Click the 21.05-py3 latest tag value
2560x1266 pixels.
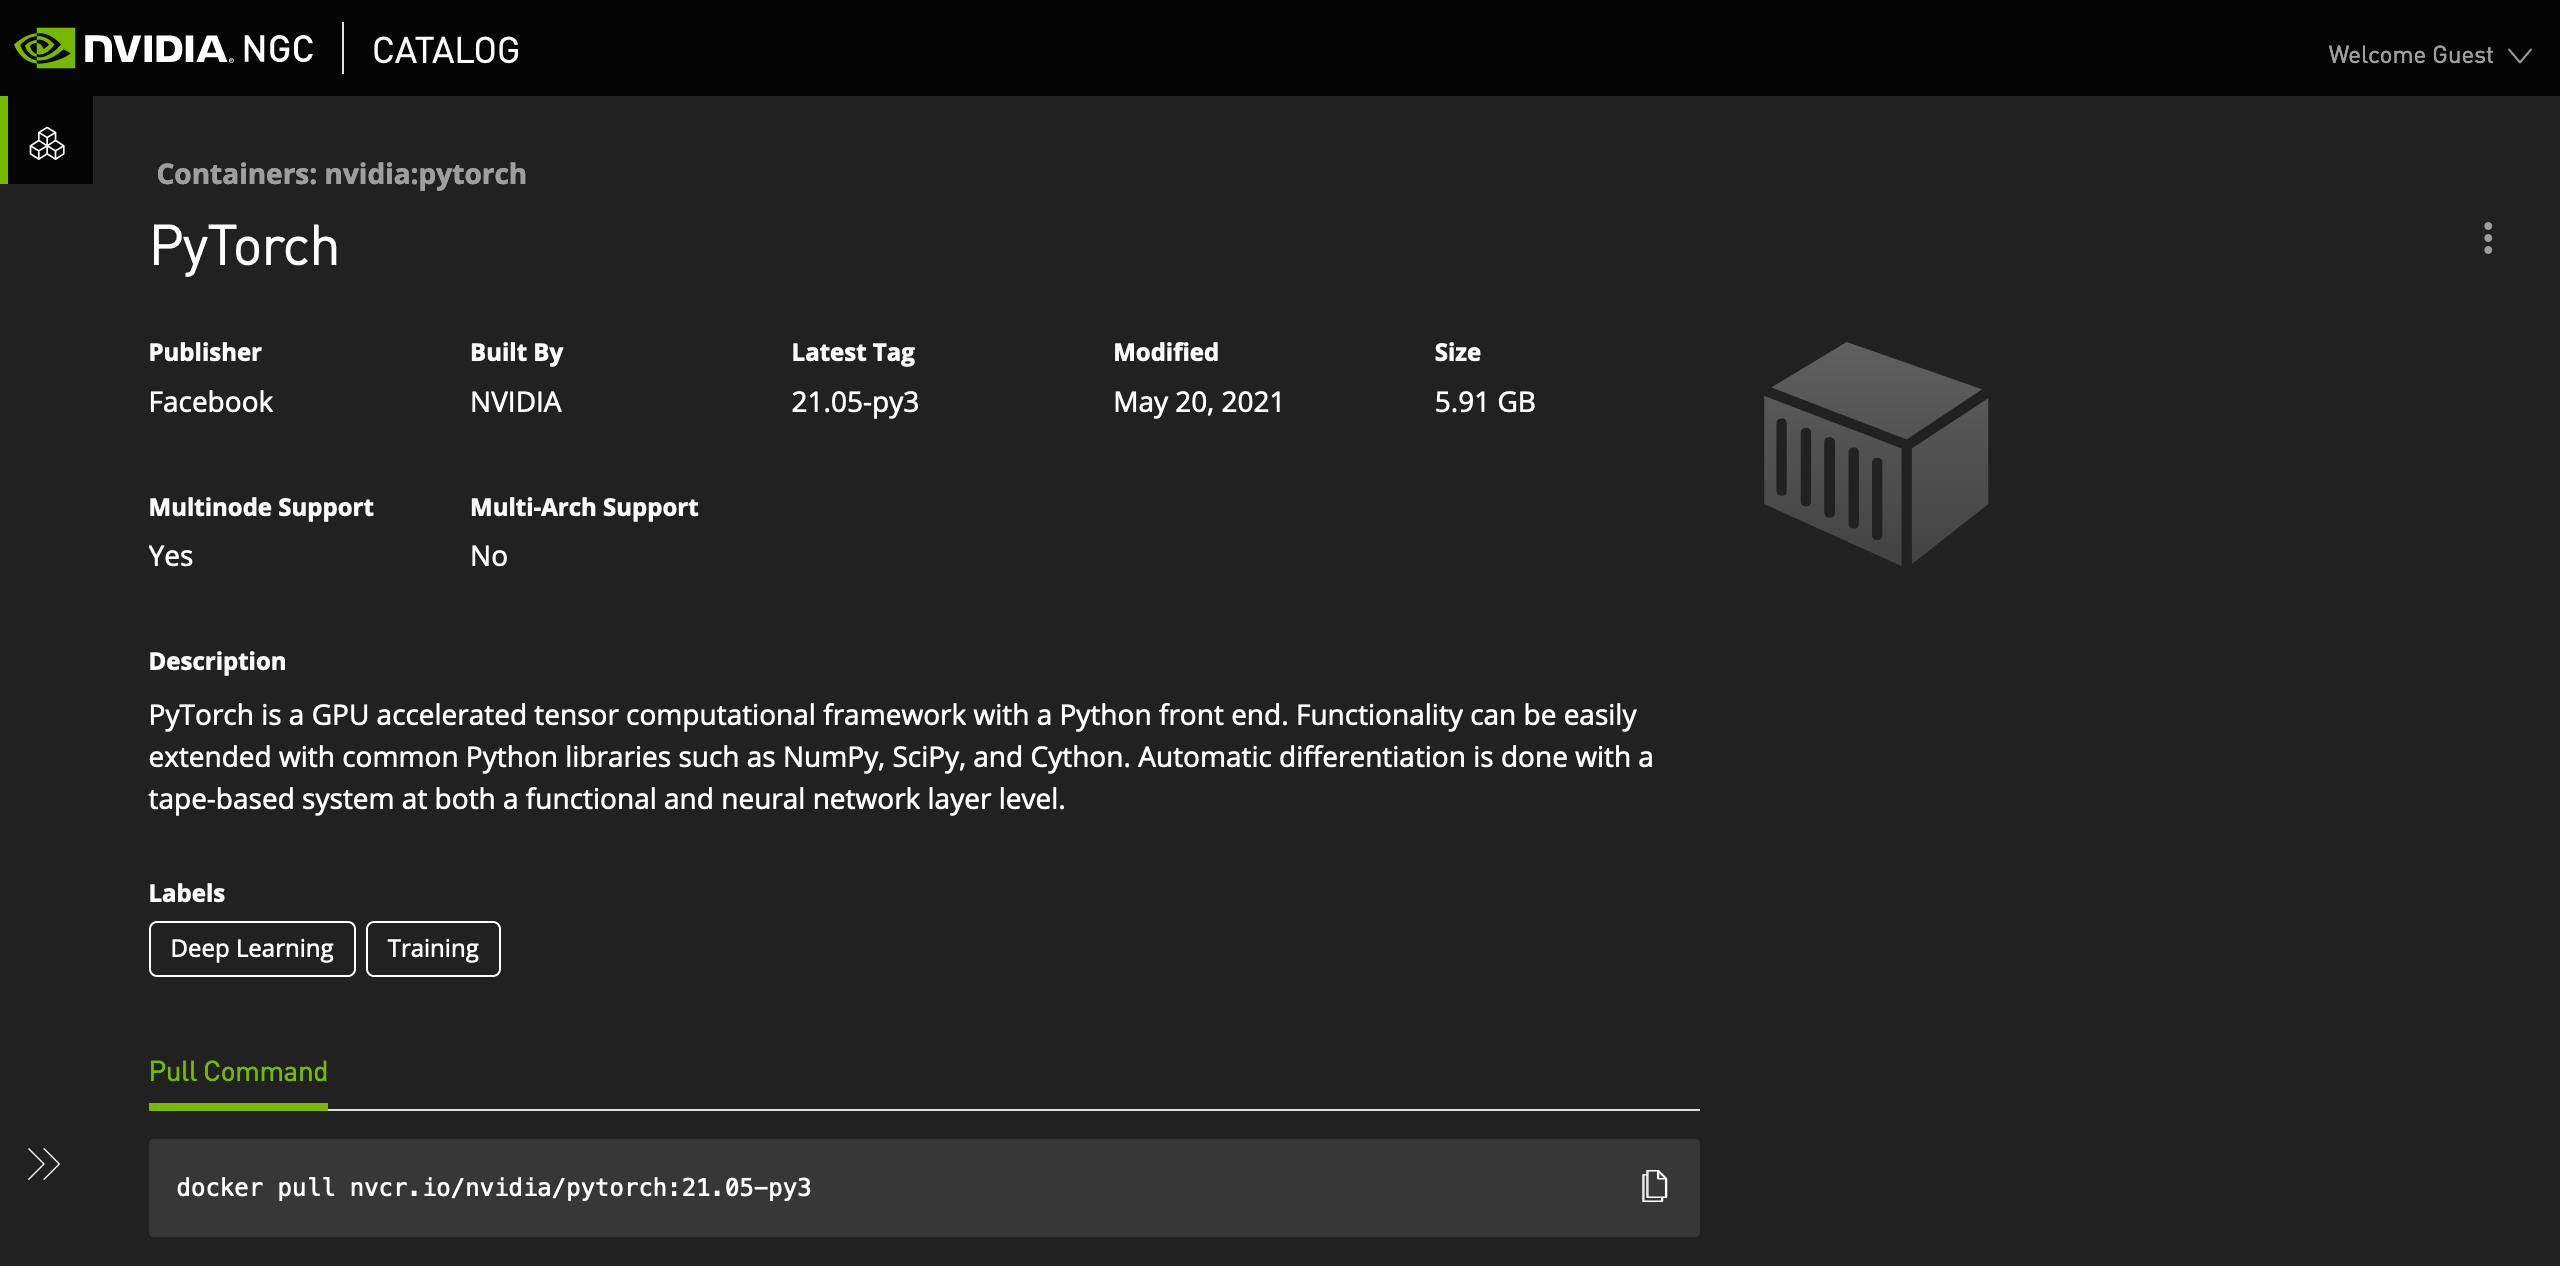coord(855,402)
